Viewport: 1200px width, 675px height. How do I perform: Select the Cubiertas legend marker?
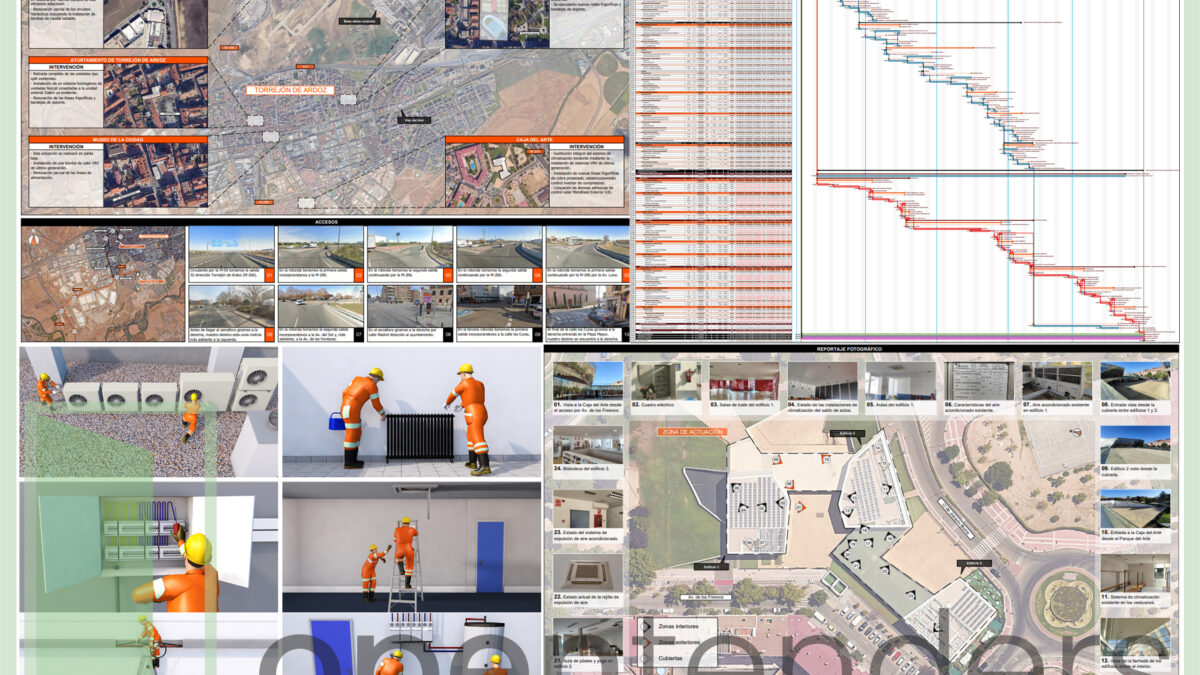648,658
